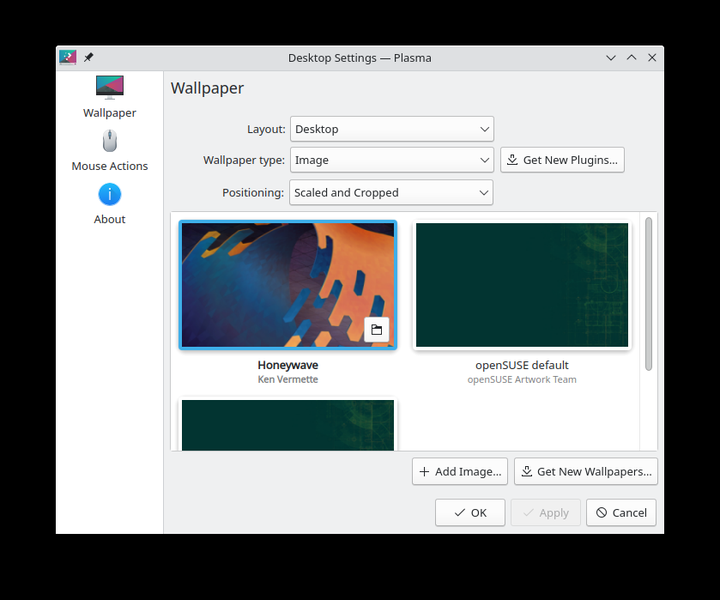Click the Ken Vermette author text
This screenshot has height=600, width=720.
pos(288,379)
